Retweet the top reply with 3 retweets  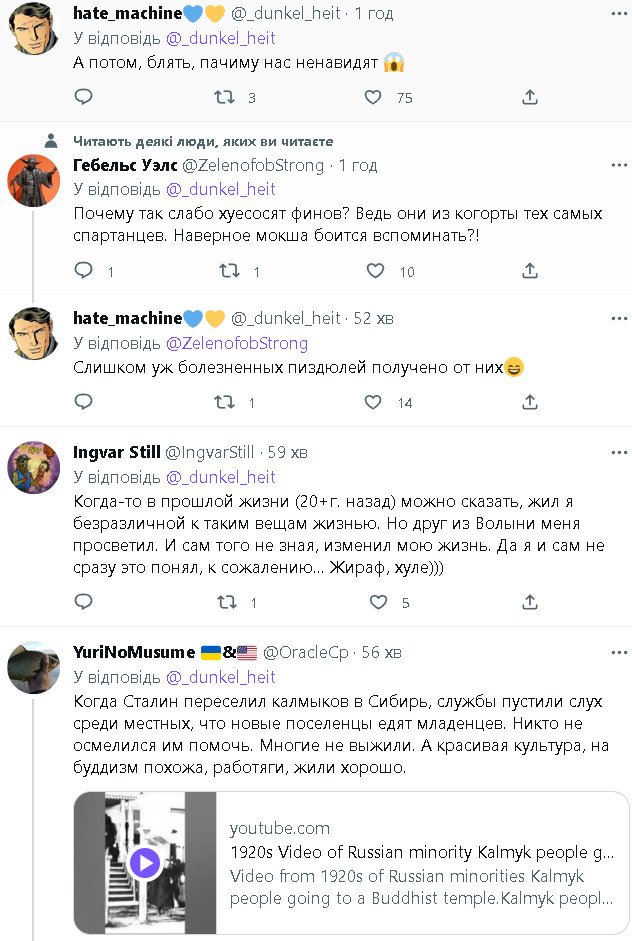tap(226, 97)
